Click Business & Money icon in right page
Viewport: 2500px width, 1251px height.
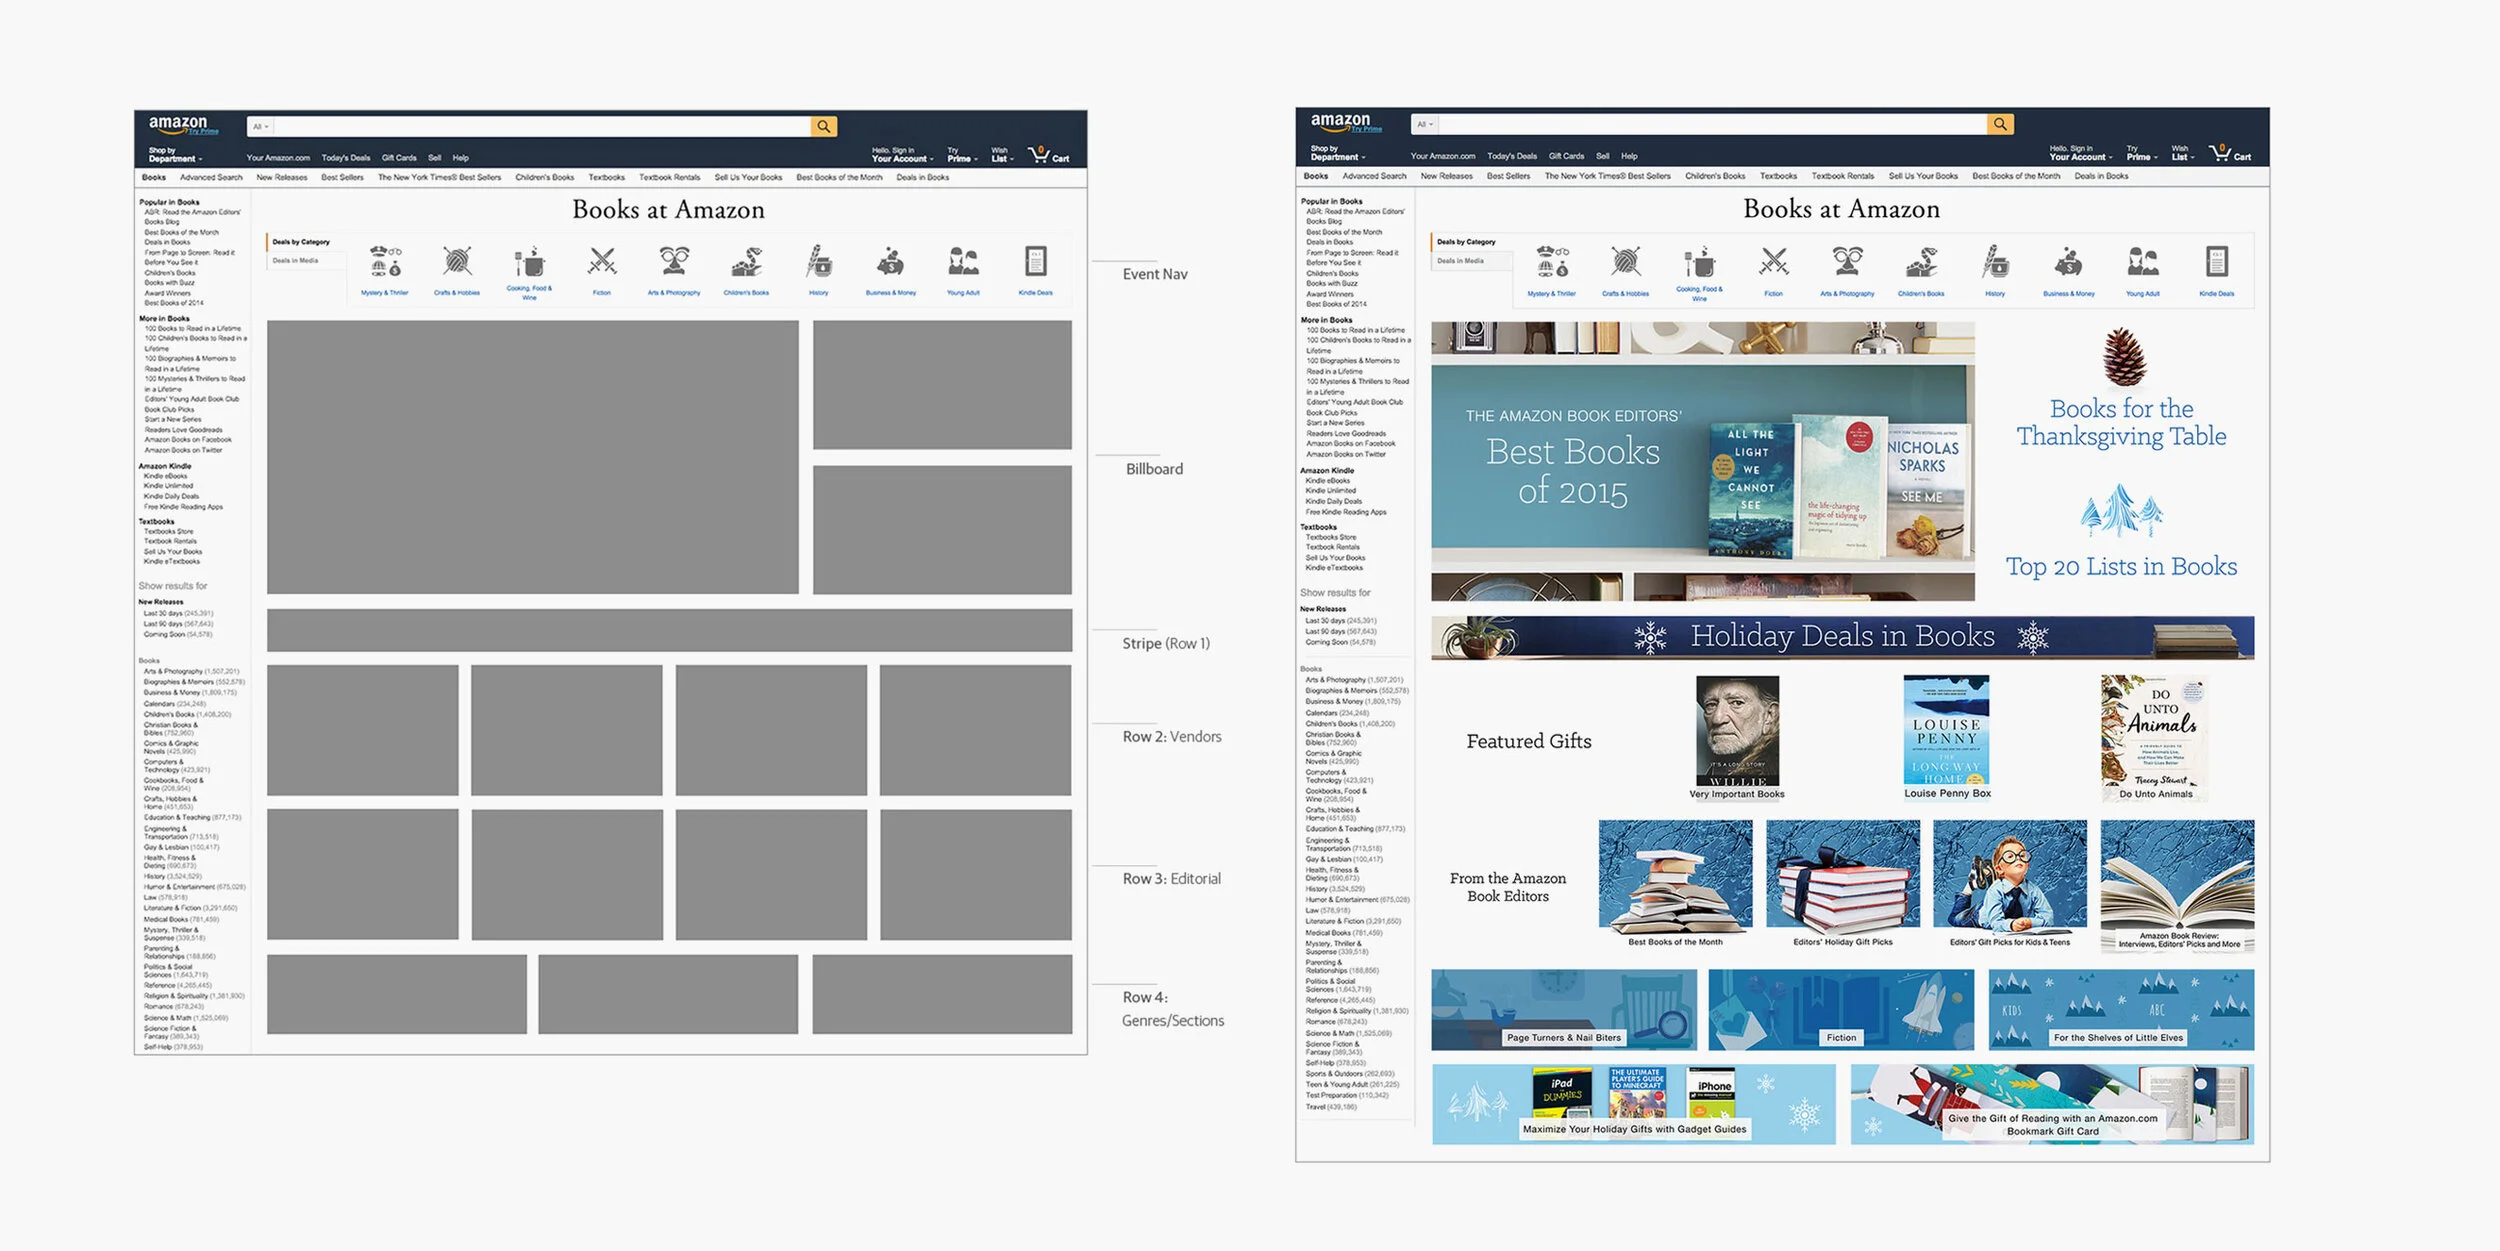pos(2069,263)
